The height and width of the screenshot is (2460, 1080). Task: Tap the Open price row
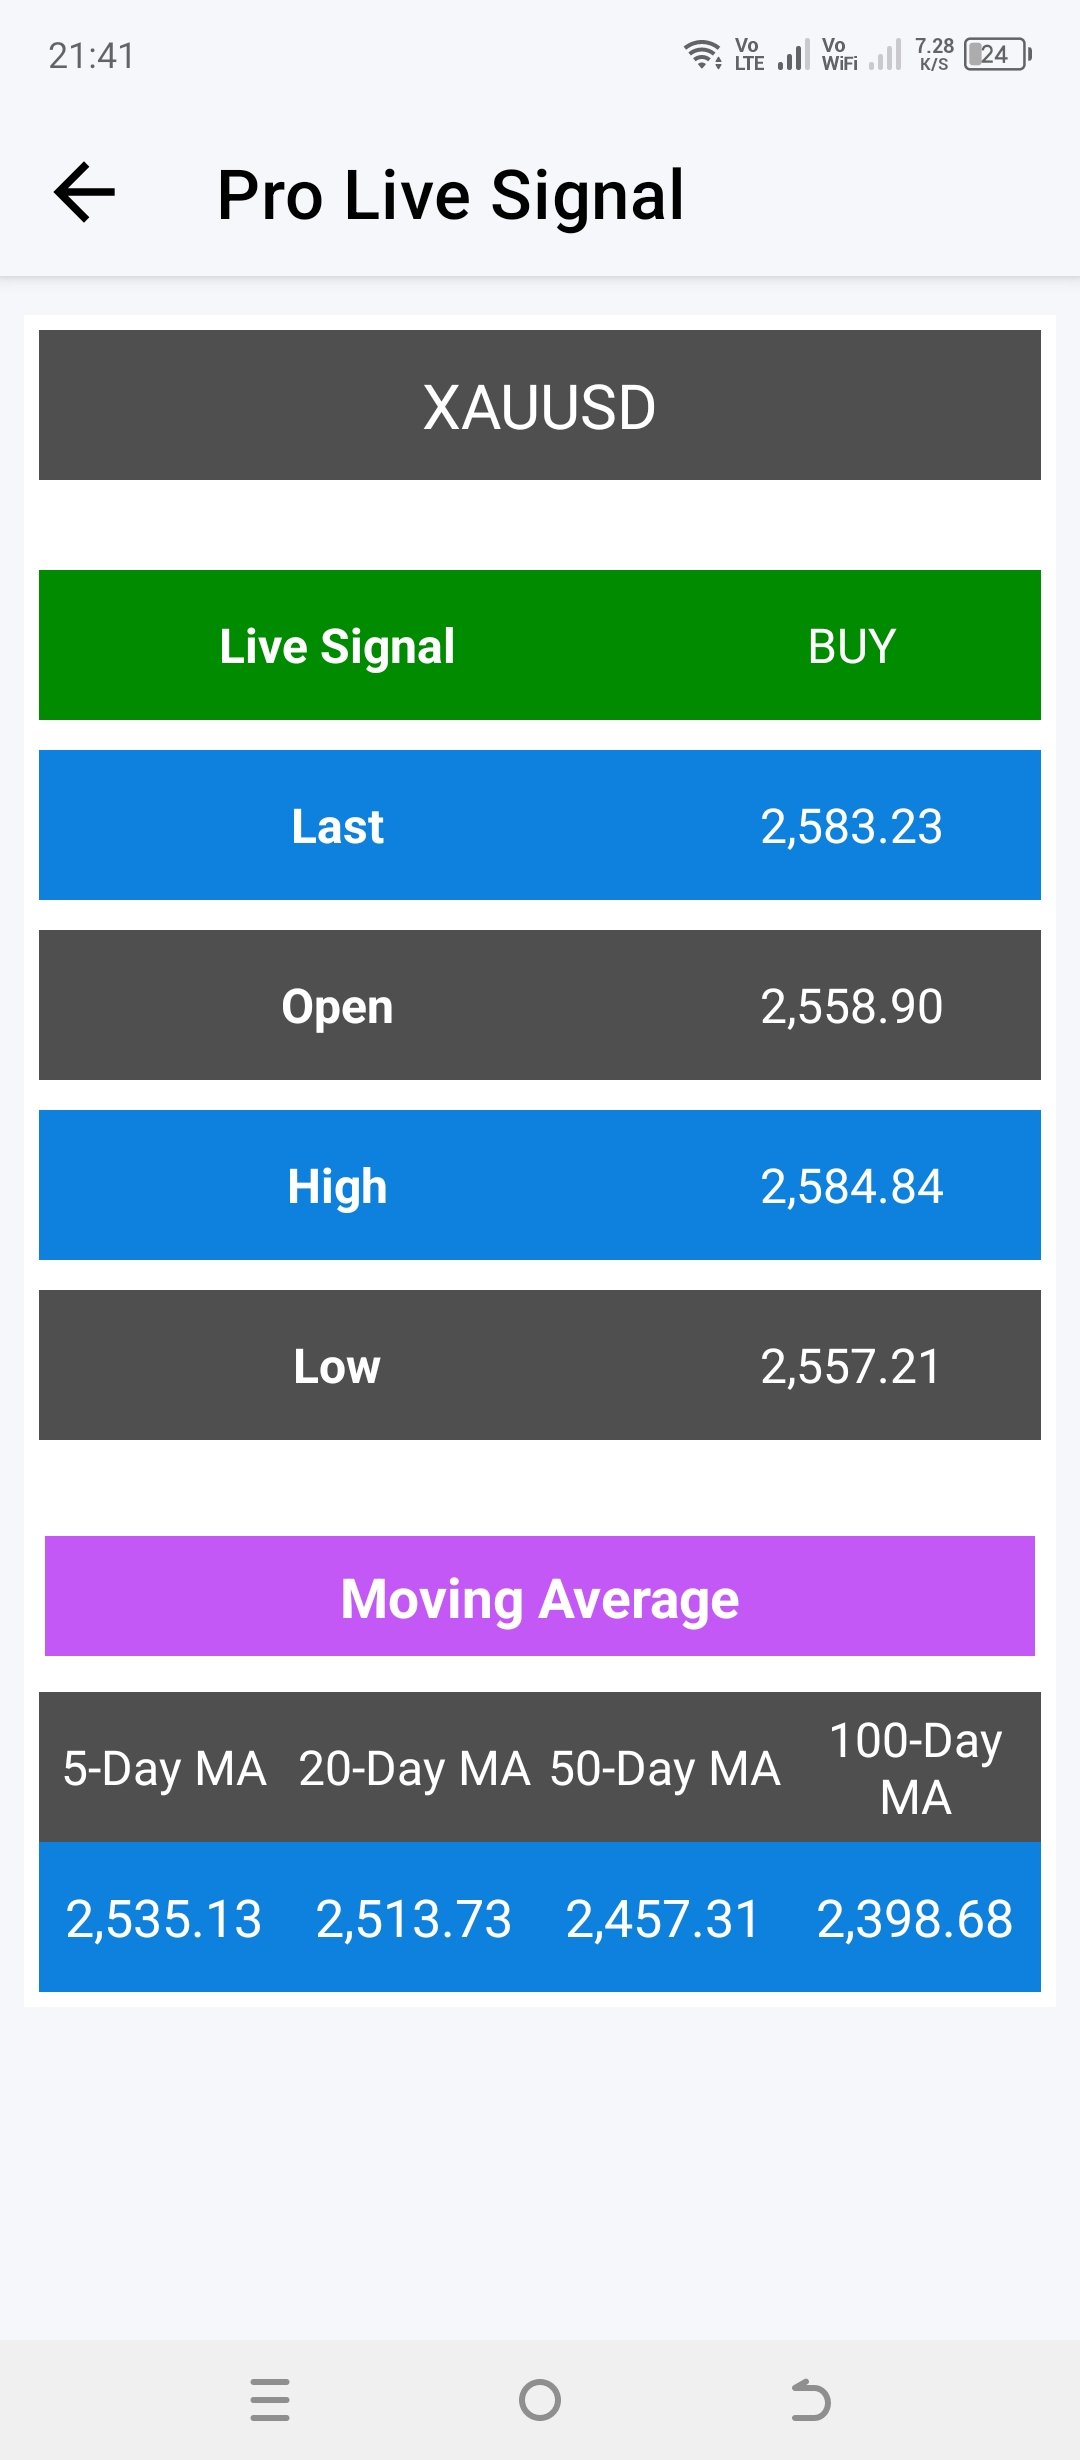[540, 1005]
